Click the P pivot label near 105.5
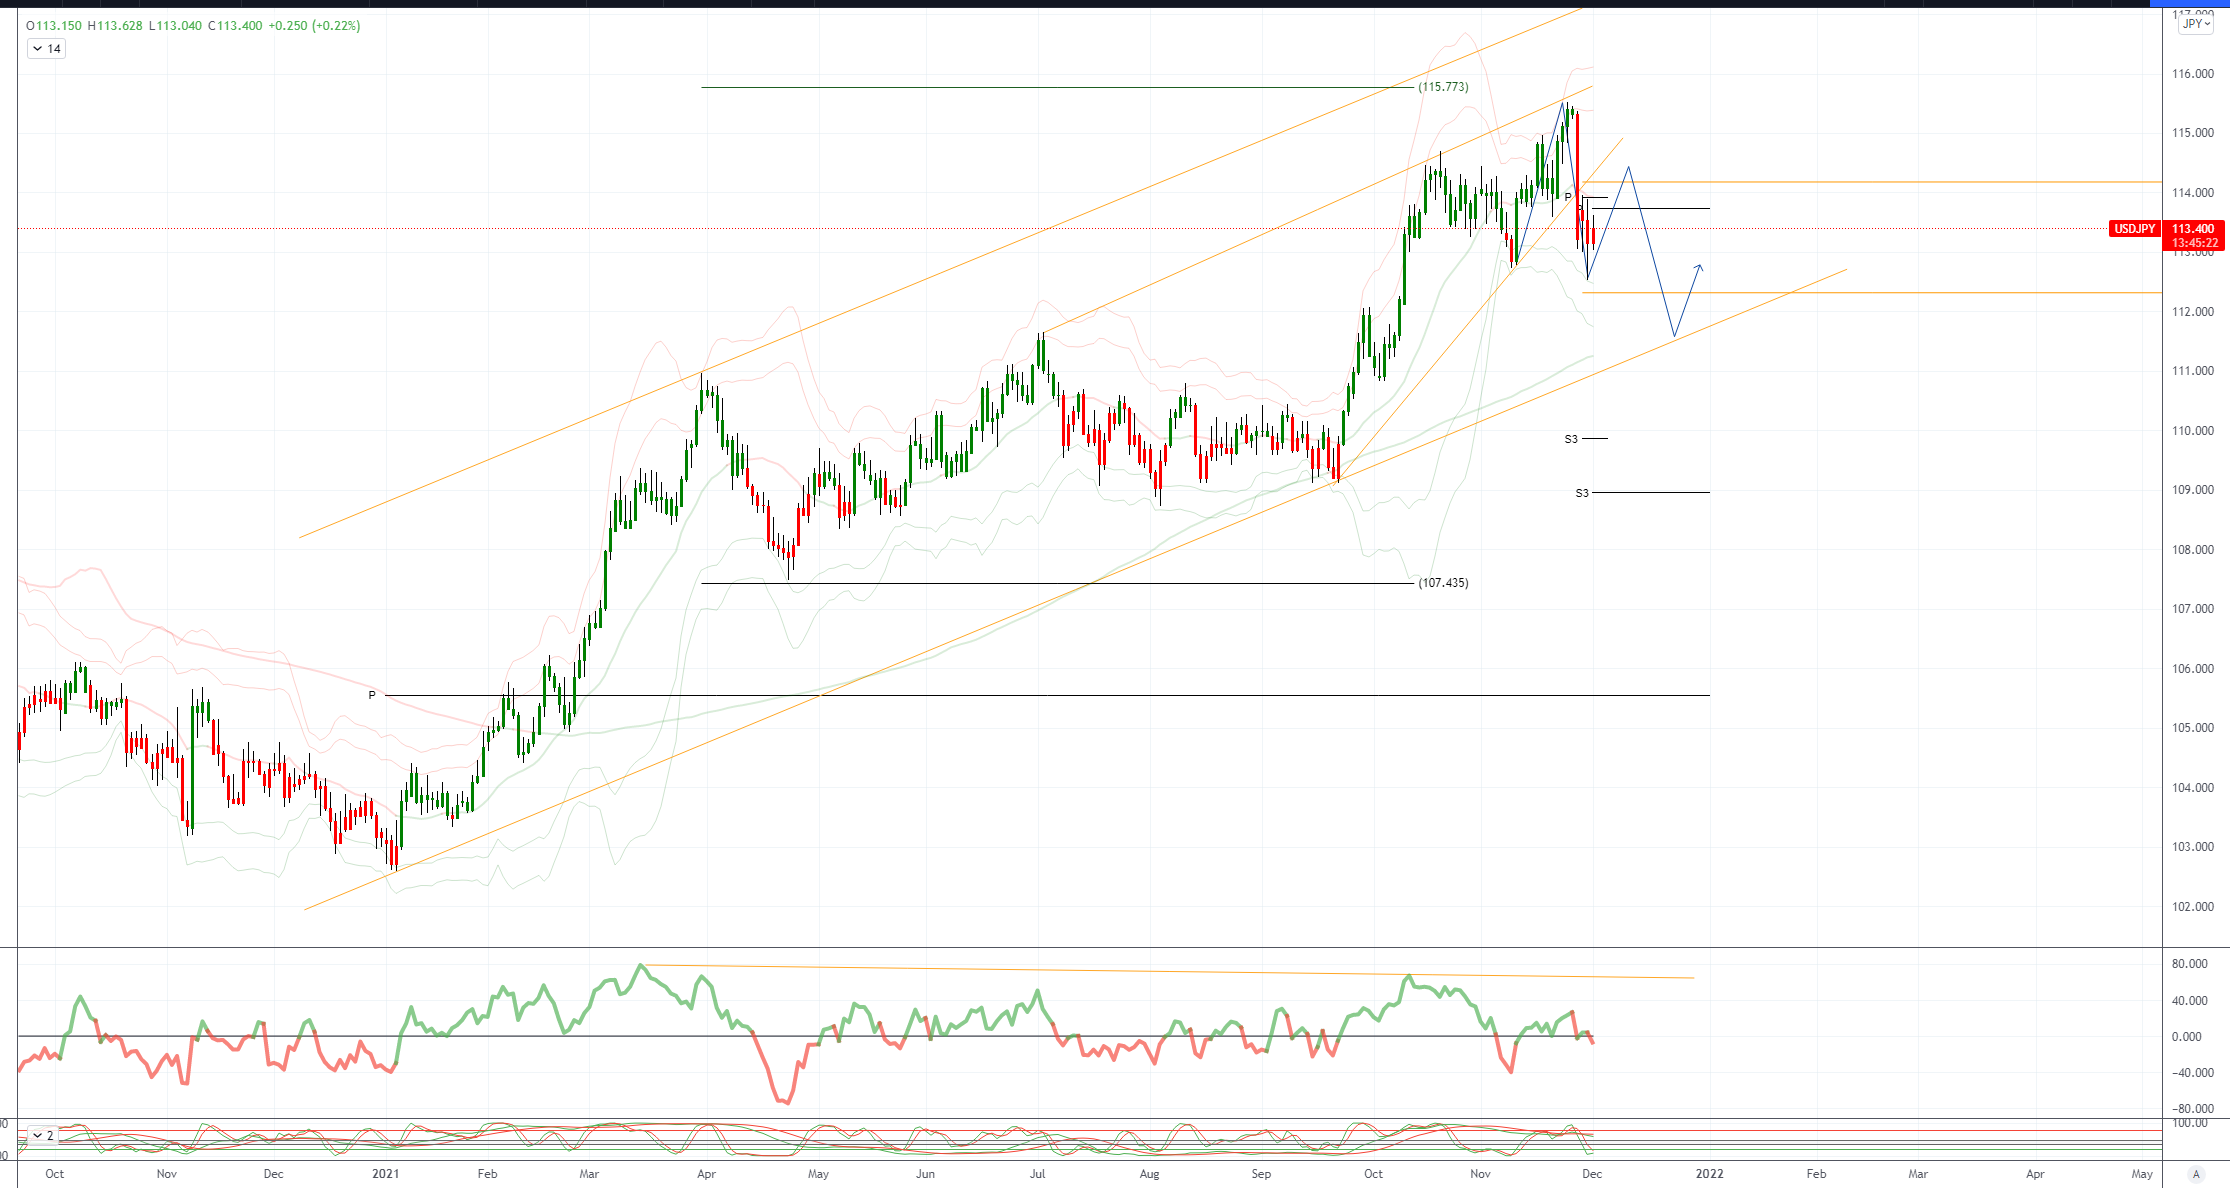2230x1188 pixels. (x=372, y=695)
